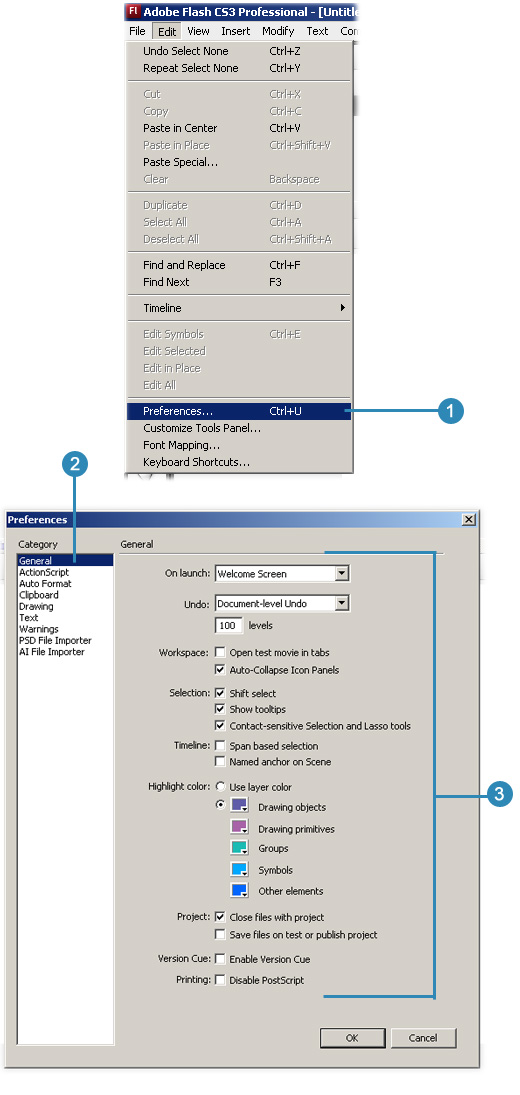Open the File menu
Viewport: 520px width, 1095px height.
137,31
